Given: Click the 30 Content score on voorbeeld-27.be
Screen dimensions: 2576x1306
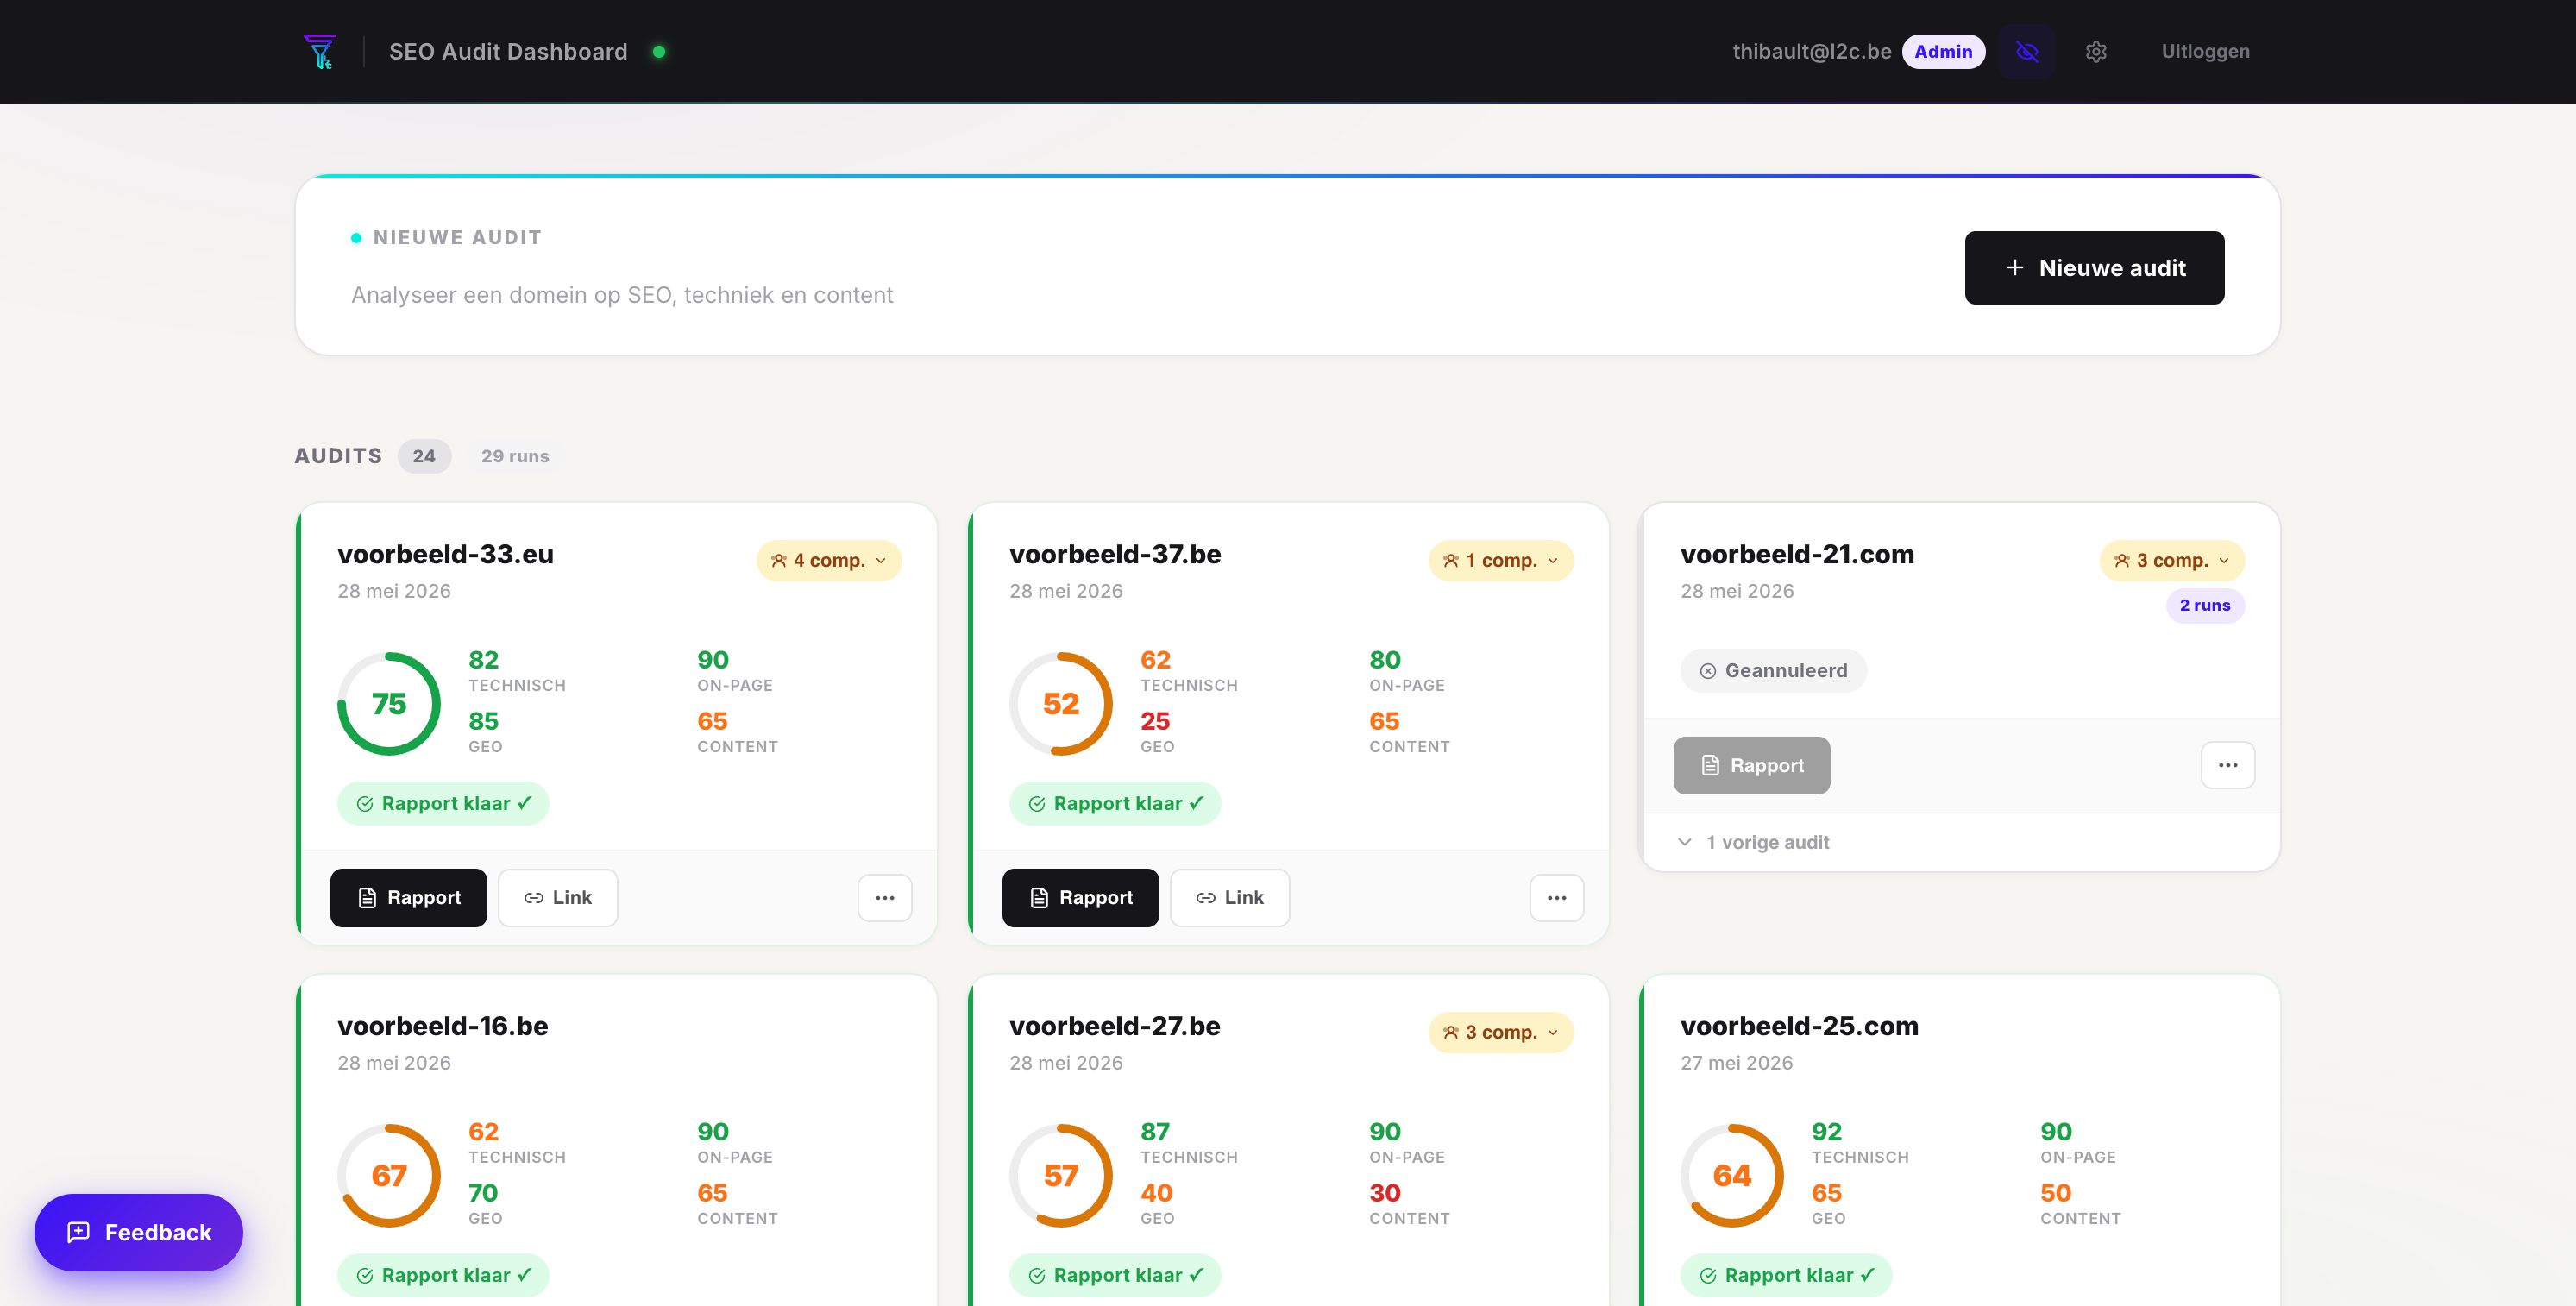Looking at the screenshot, I should pyautogui.click(x=1384, y=1193).
